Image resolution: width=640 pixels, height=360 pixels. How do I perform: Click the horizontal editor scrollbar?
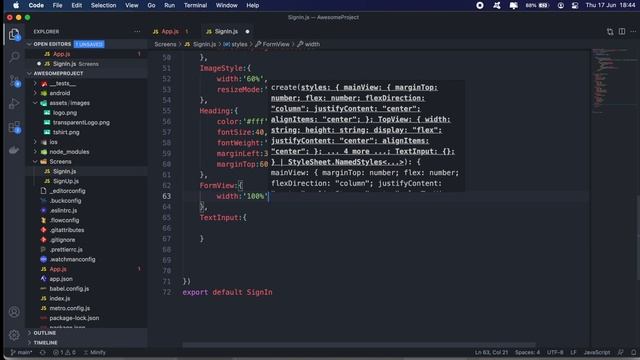[358, 345]
